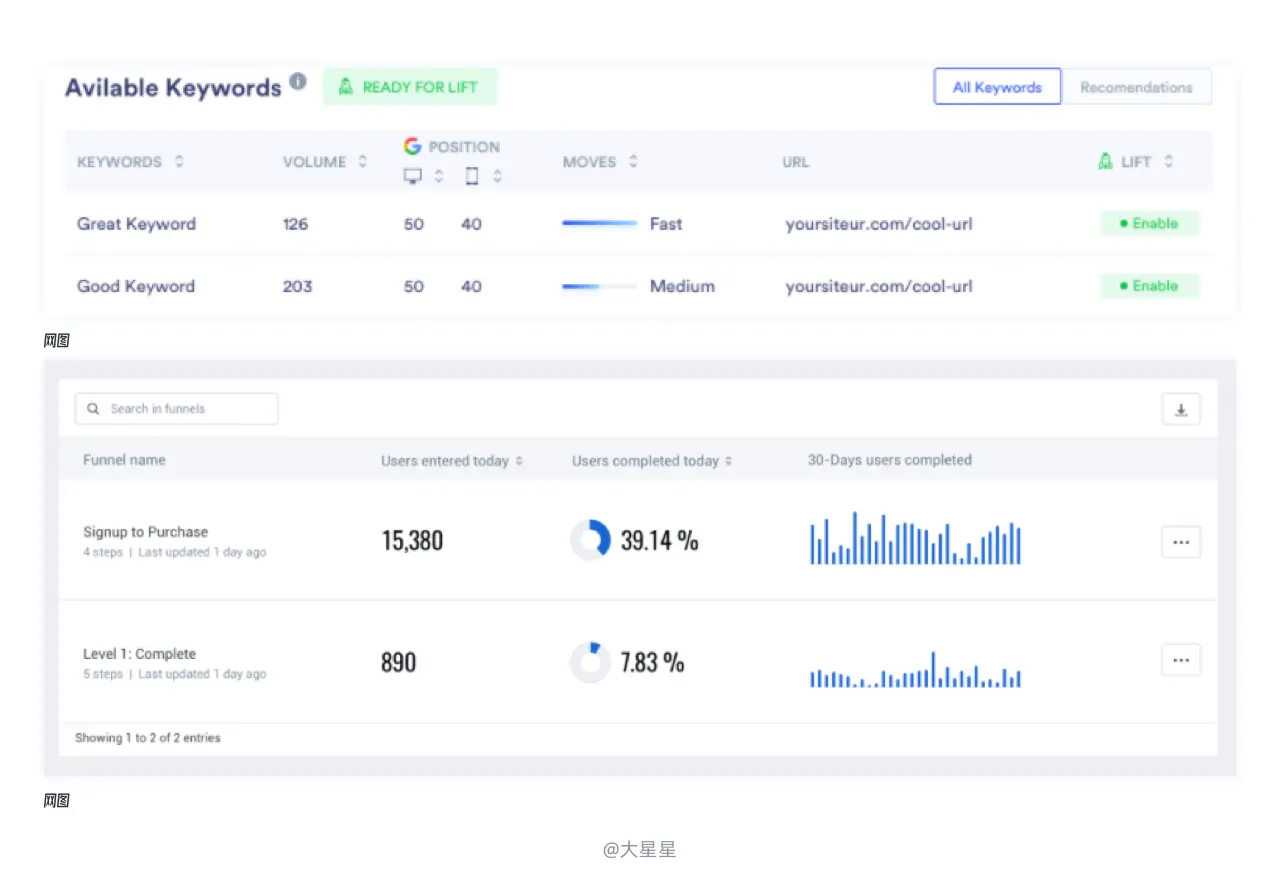Click the Google logo in Position header
This screenshot has height=875, width=1280.
point(412,146)
